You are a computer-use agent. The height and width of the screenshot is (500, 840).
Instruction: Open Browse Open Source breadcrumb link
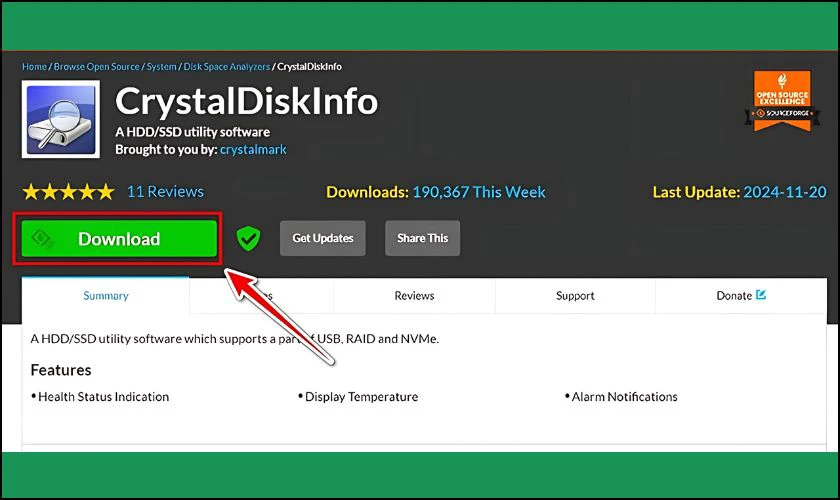click(96, 66)
